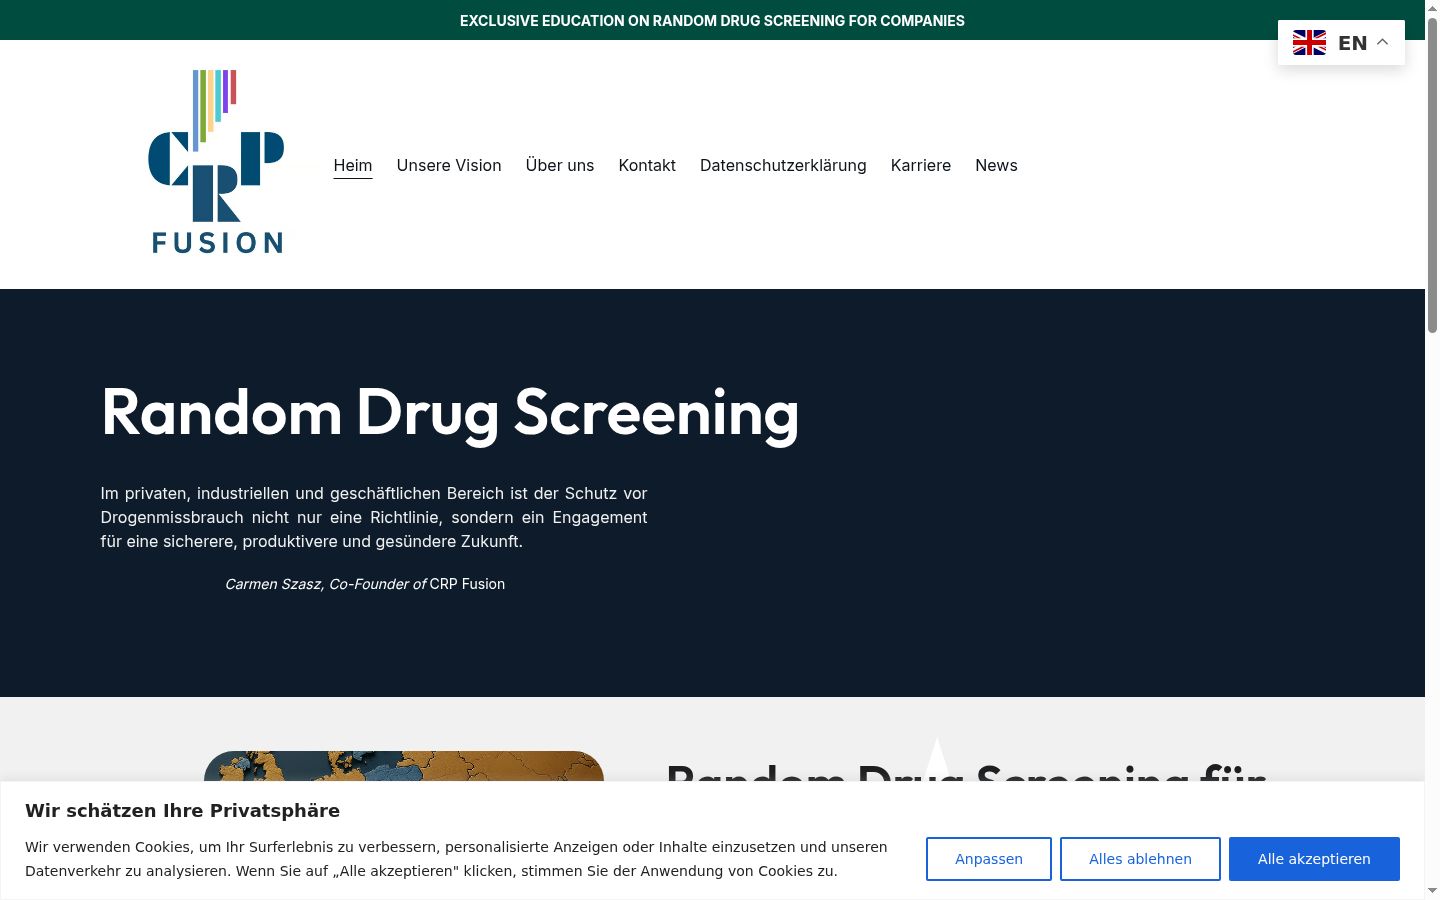Open Datenschutzerklärung from the navigation

(783, 165)
